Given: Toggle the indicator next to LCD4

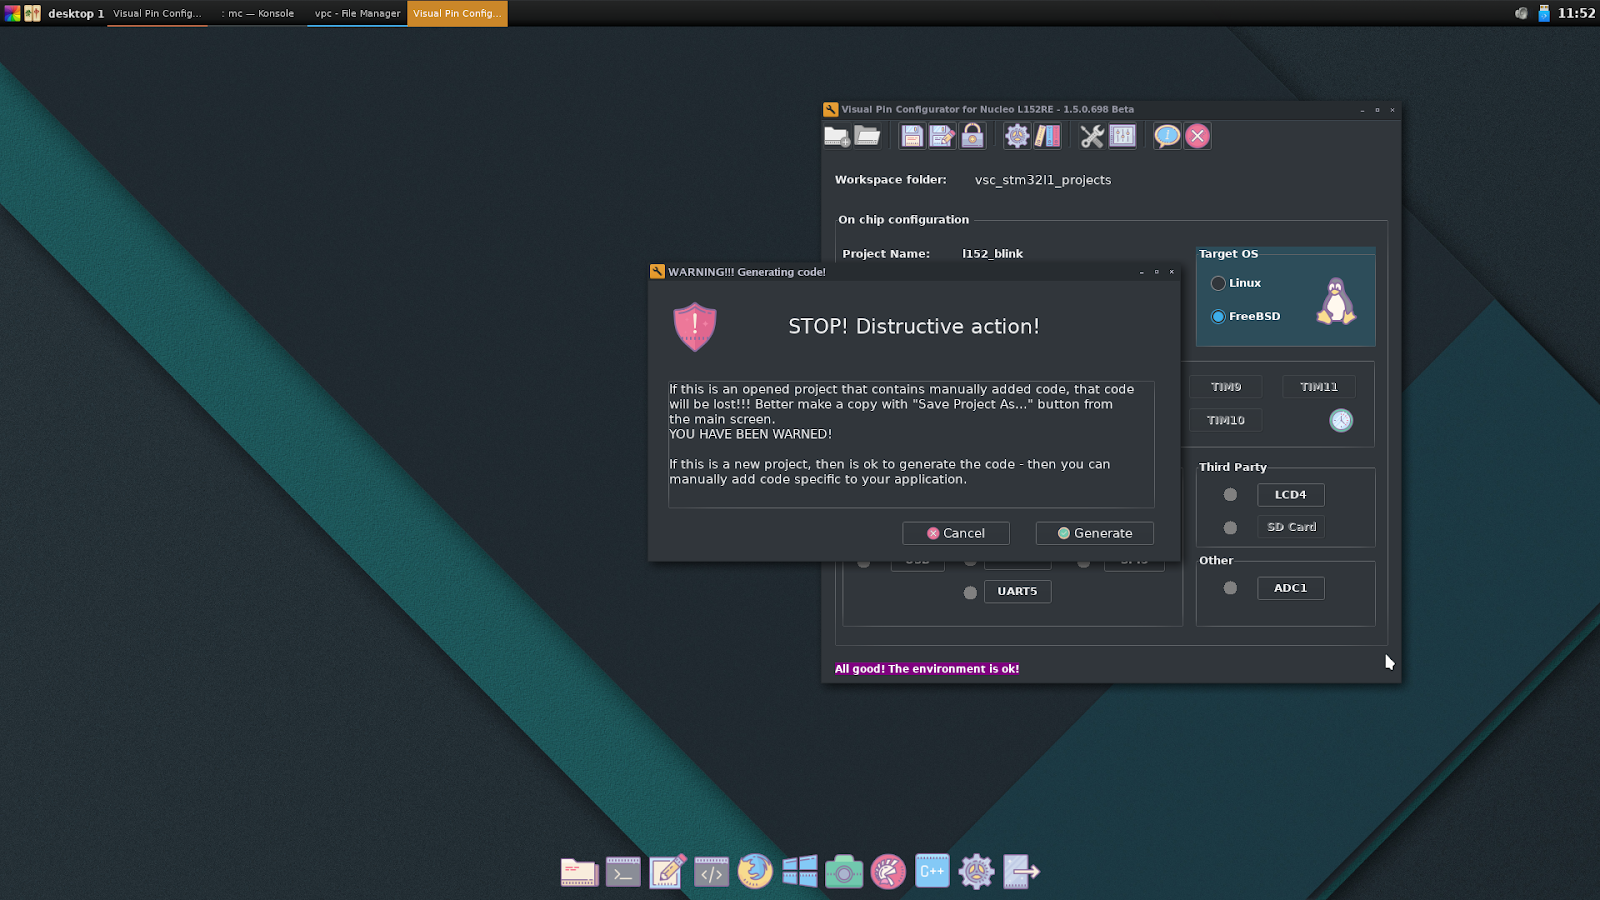Looking at the screenshot, I should [1230, 495].
